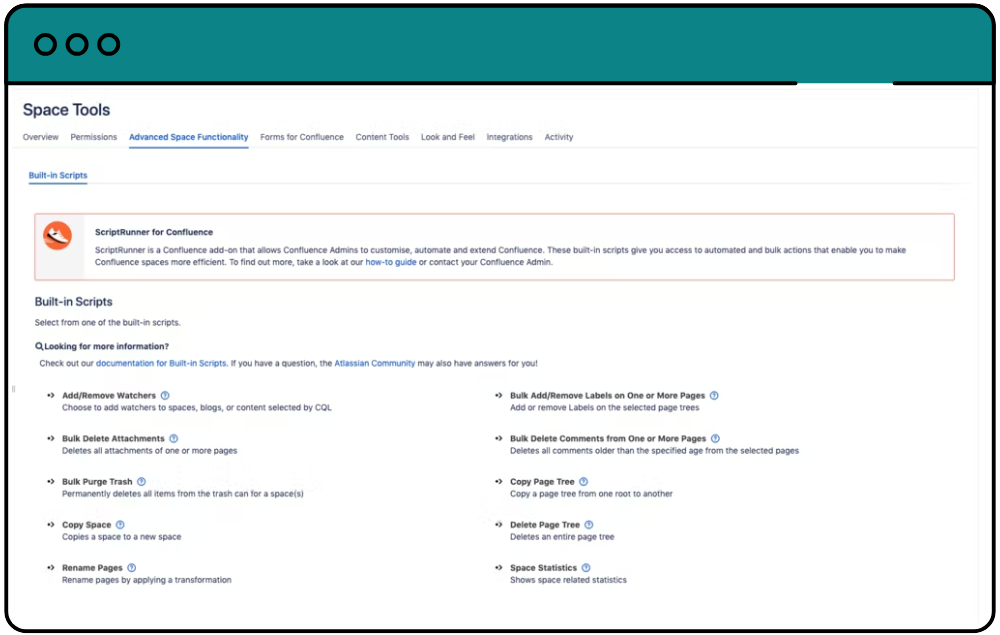Open help icon next to Bulk Delete Comments

pos(715,439)
